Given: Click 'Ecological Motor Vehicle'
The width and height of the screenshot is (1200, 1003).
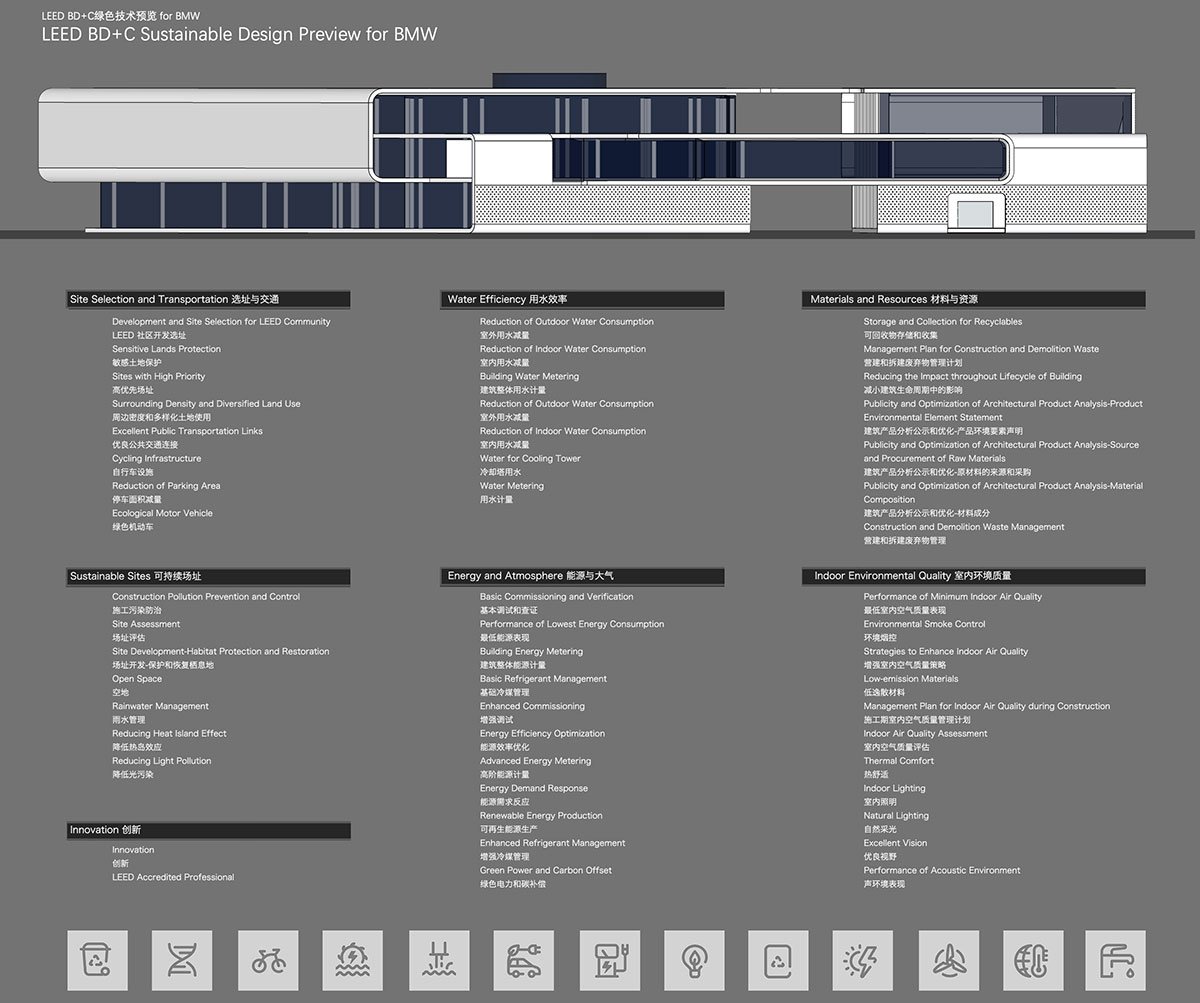Looking at the screenshot, I should 162,513.
